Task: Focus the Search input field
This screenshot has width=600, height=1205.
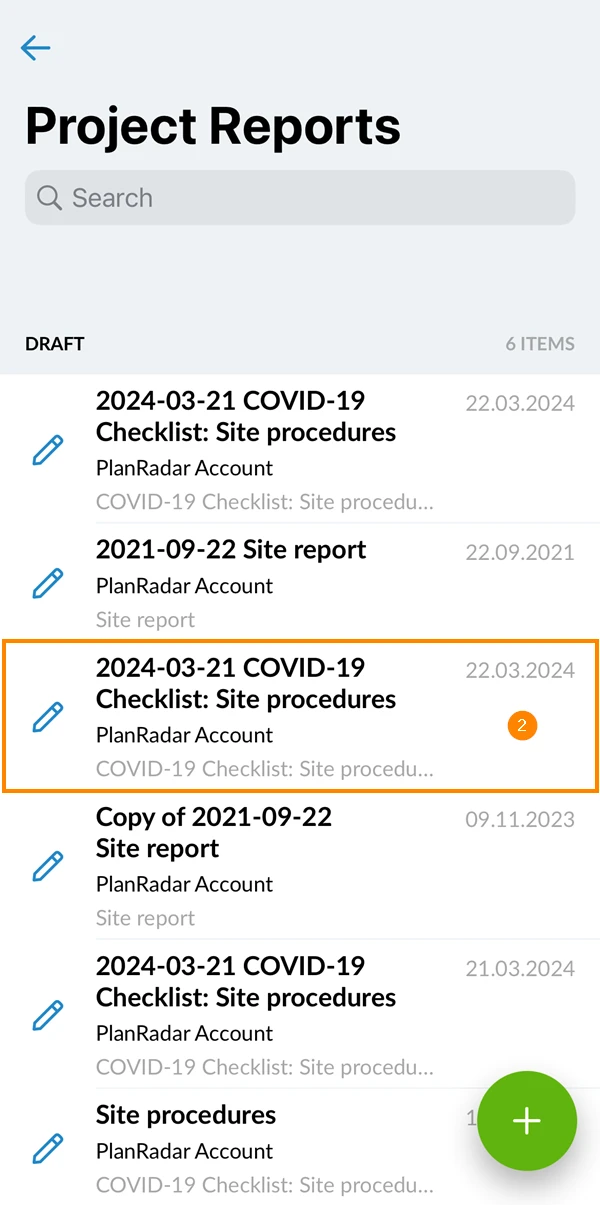Action: pos(300,197)
